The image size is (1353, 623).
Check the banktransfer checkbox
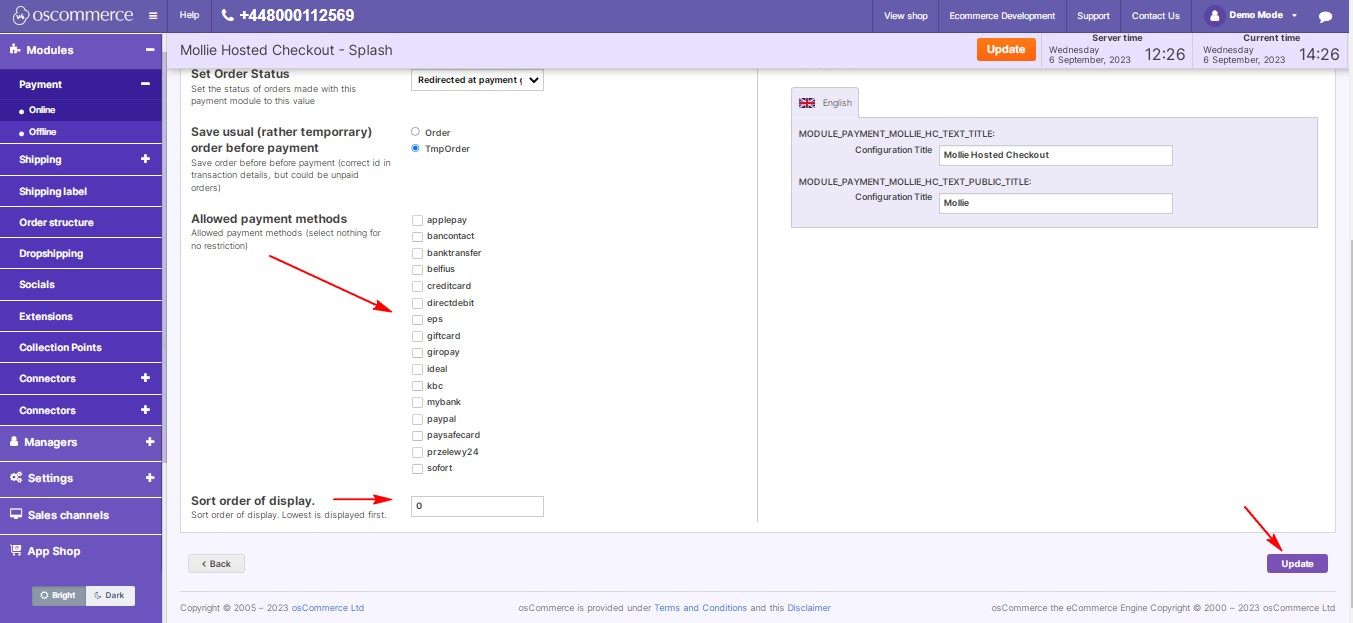[x=417, y=253]
